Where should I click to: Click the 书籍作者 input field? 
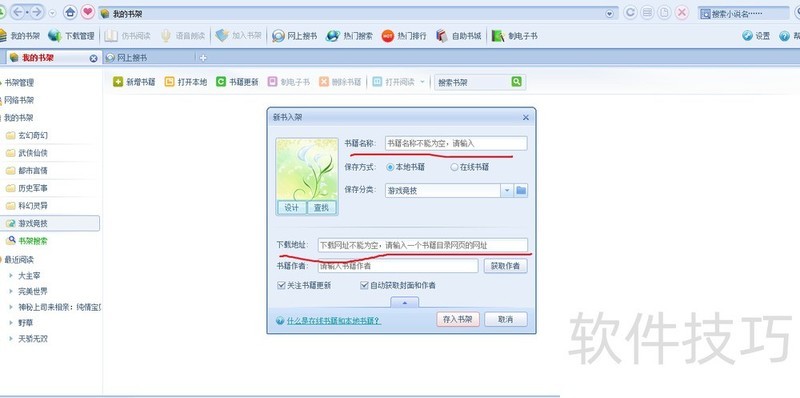tap(397, 266)
